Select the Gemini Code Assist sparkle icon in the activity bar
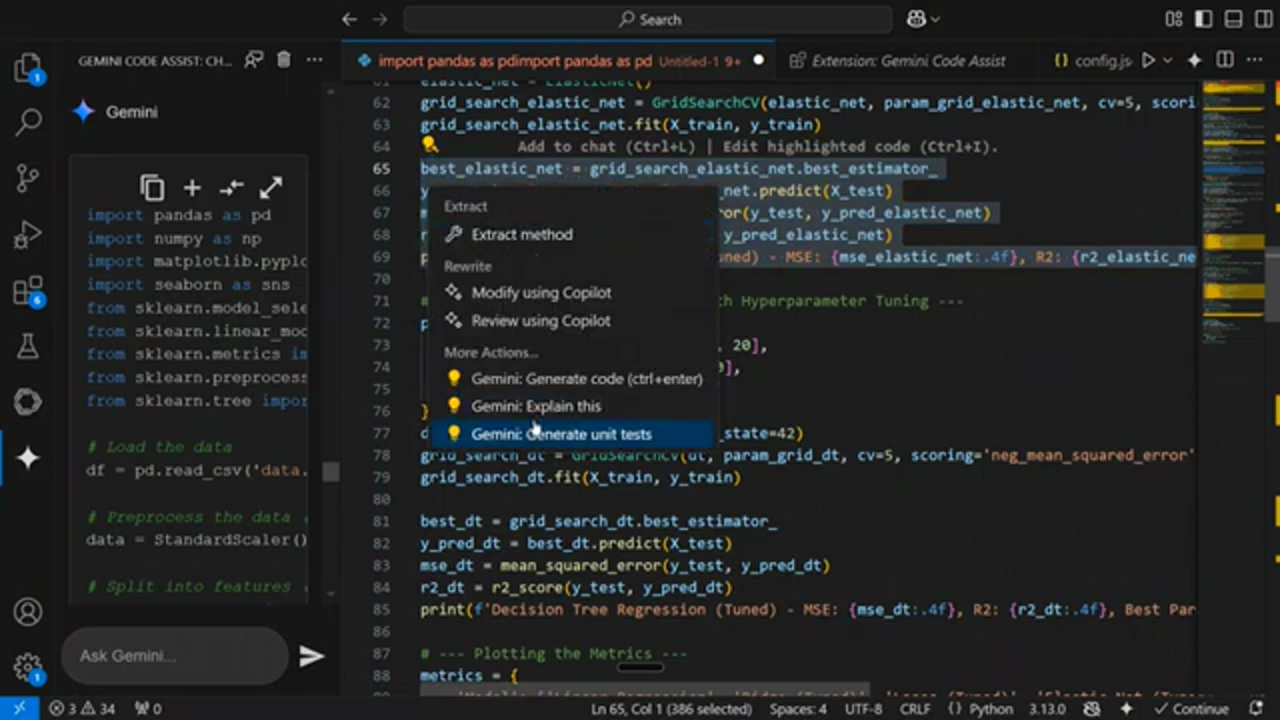This screenshot has width=1280, height=720. pos(28,458)
